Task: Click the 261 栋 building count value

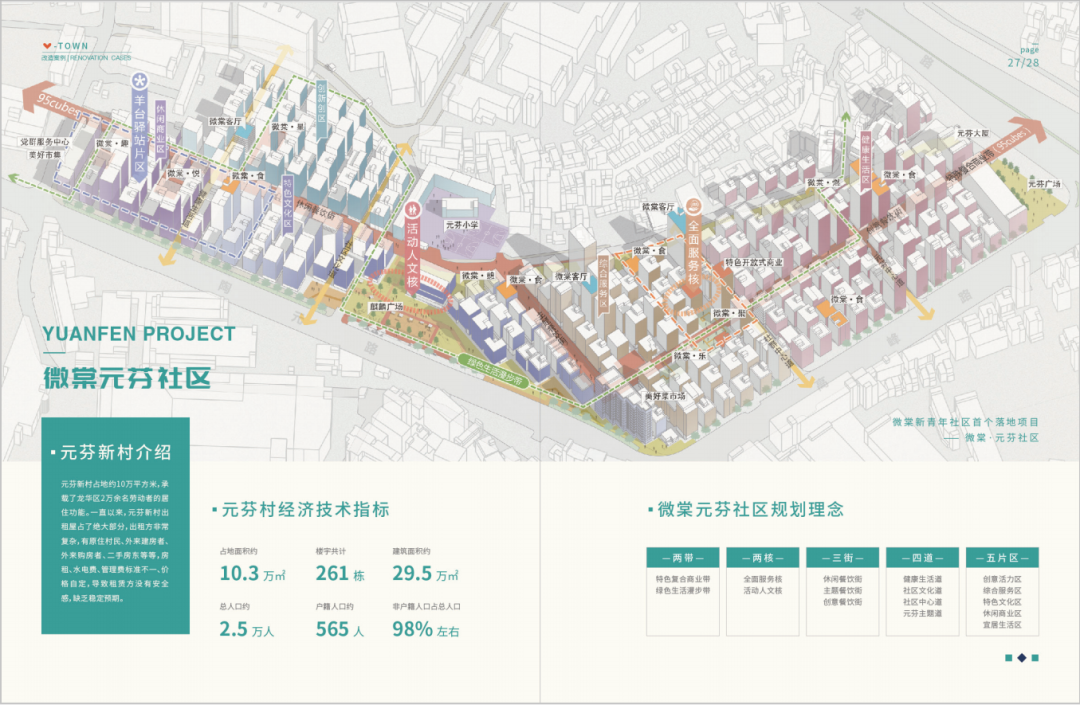Action: (340, 574)
